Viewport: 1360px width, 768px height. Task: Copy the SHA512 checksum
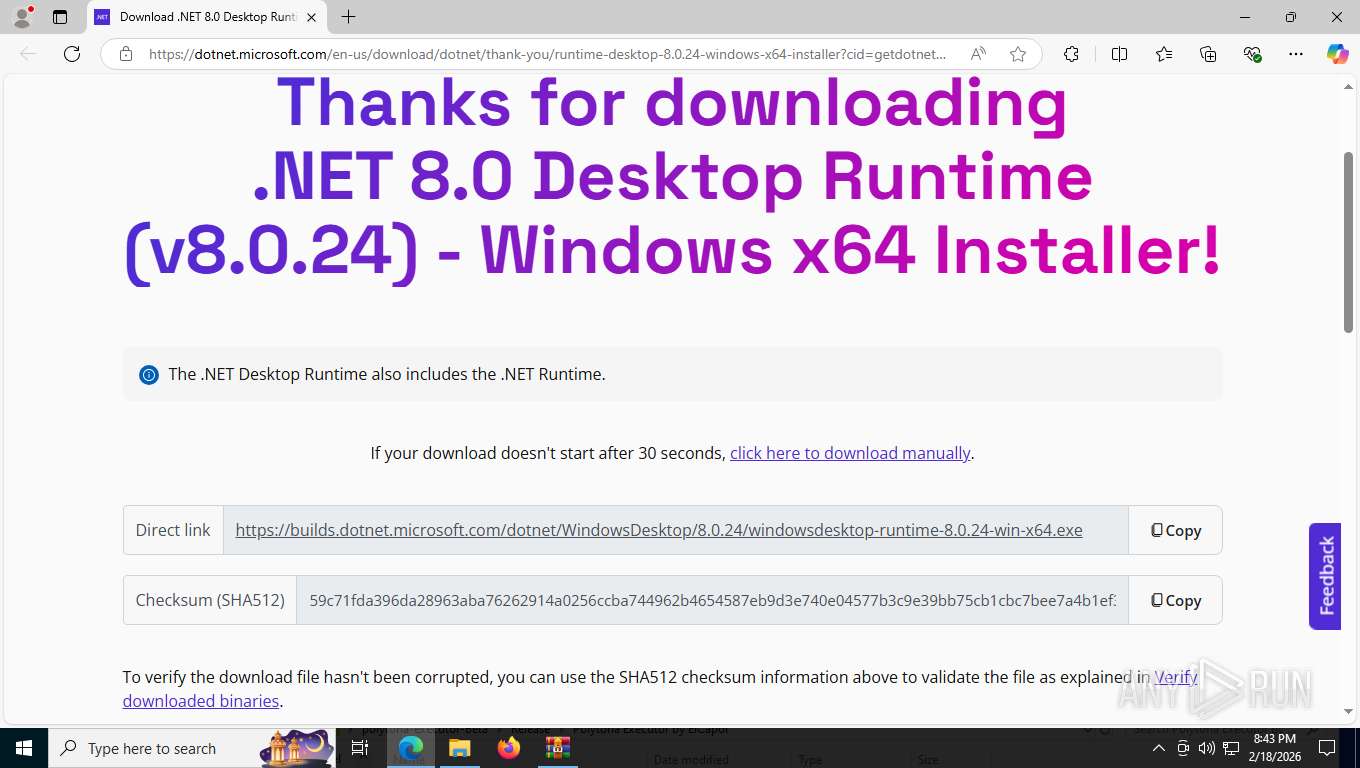[1175, 600]
